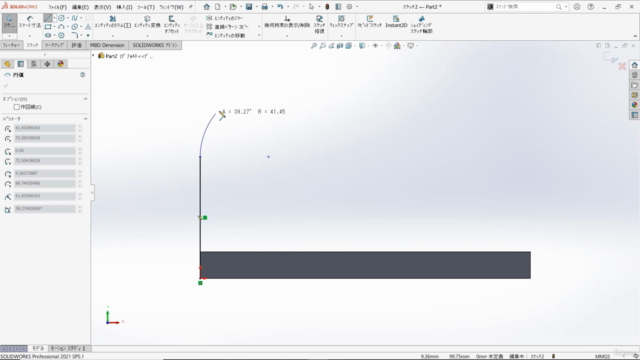Collapse the CommandManager ribbon chevron
Viewport: 640px width, 360px height.
635,36
